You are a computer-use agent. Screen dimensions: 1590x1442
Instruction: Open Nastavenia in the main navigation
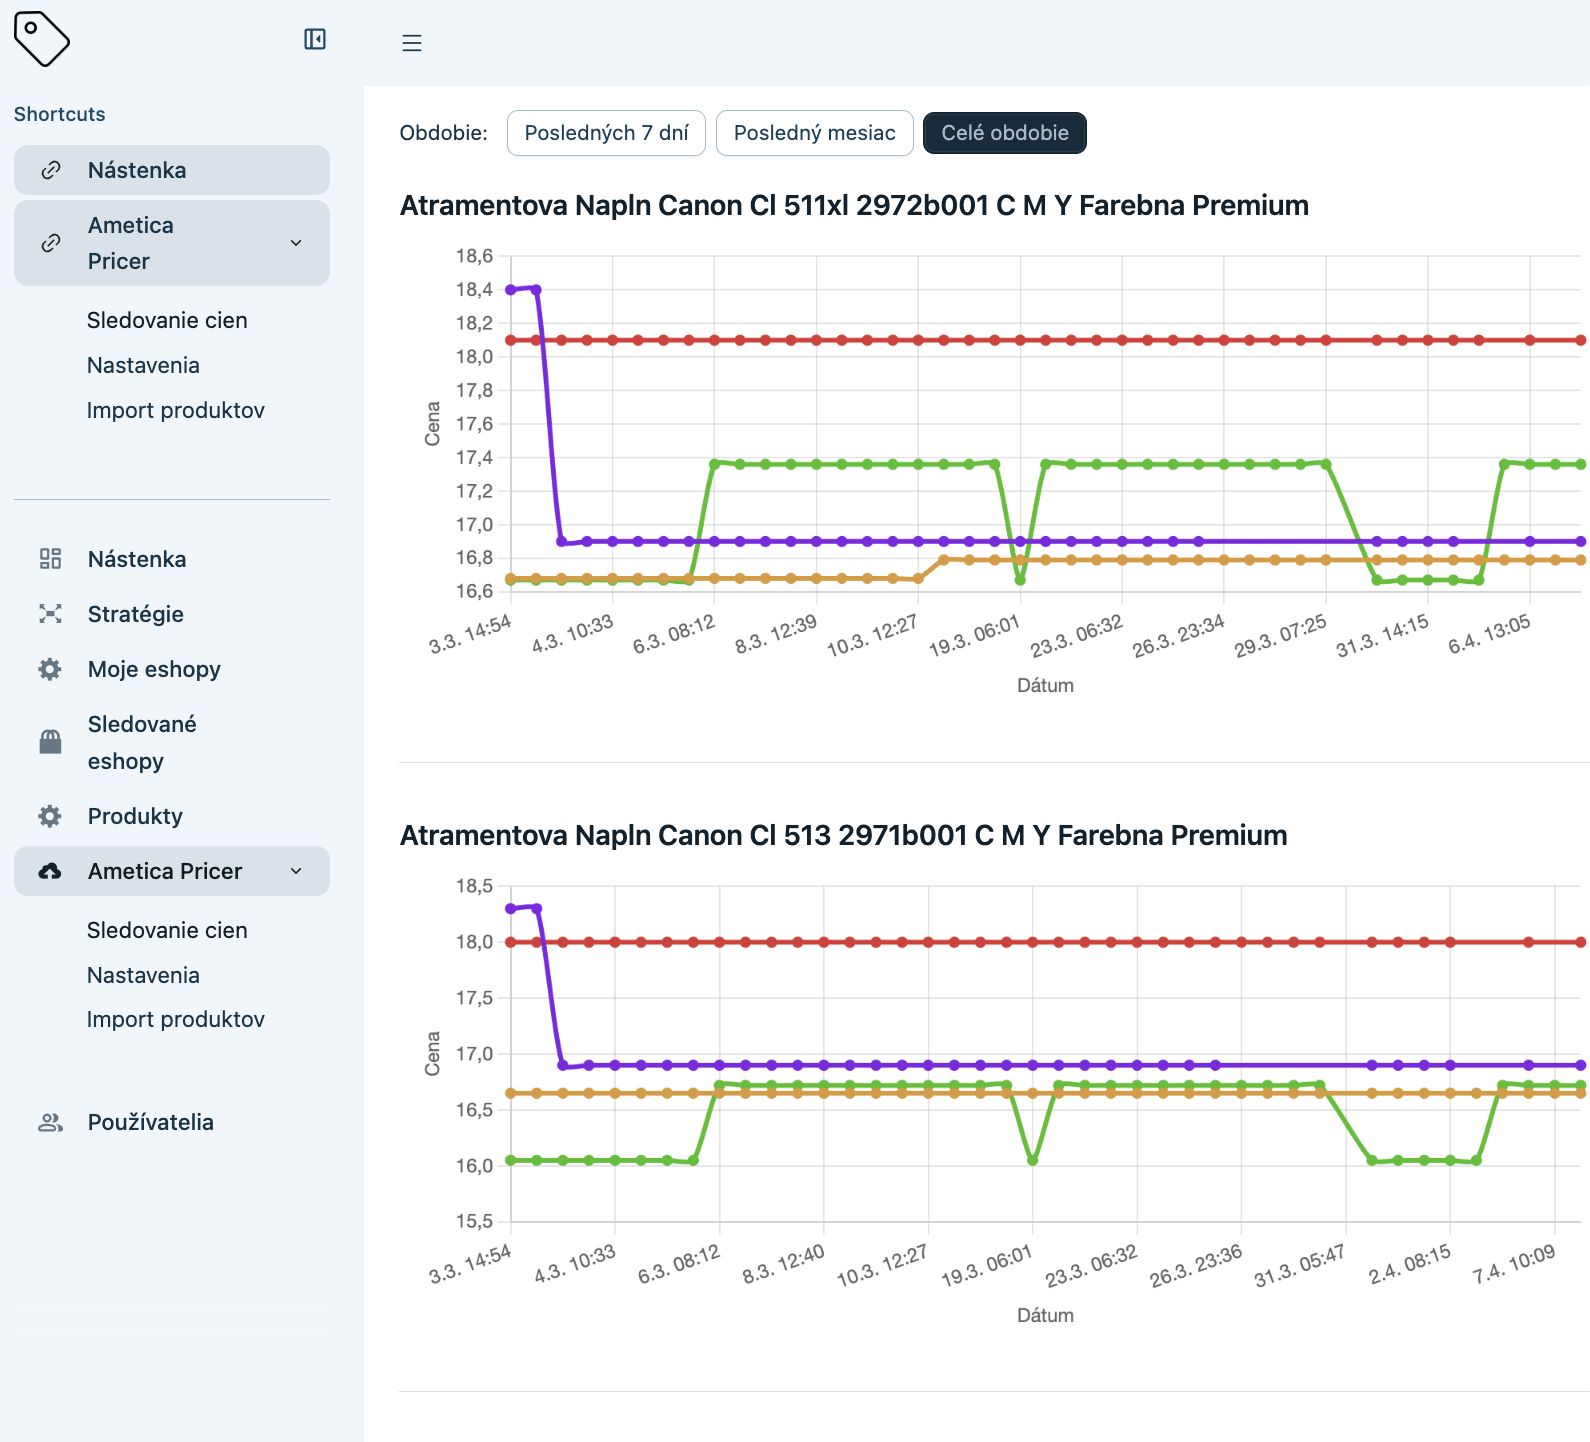tap(143, 975)
